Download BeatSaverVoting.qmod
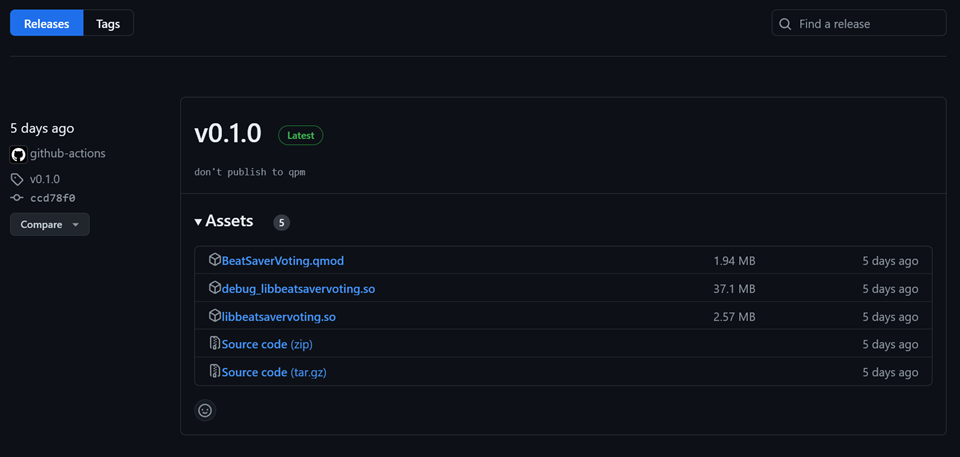The image size is (960, 457). pos(282,261)
